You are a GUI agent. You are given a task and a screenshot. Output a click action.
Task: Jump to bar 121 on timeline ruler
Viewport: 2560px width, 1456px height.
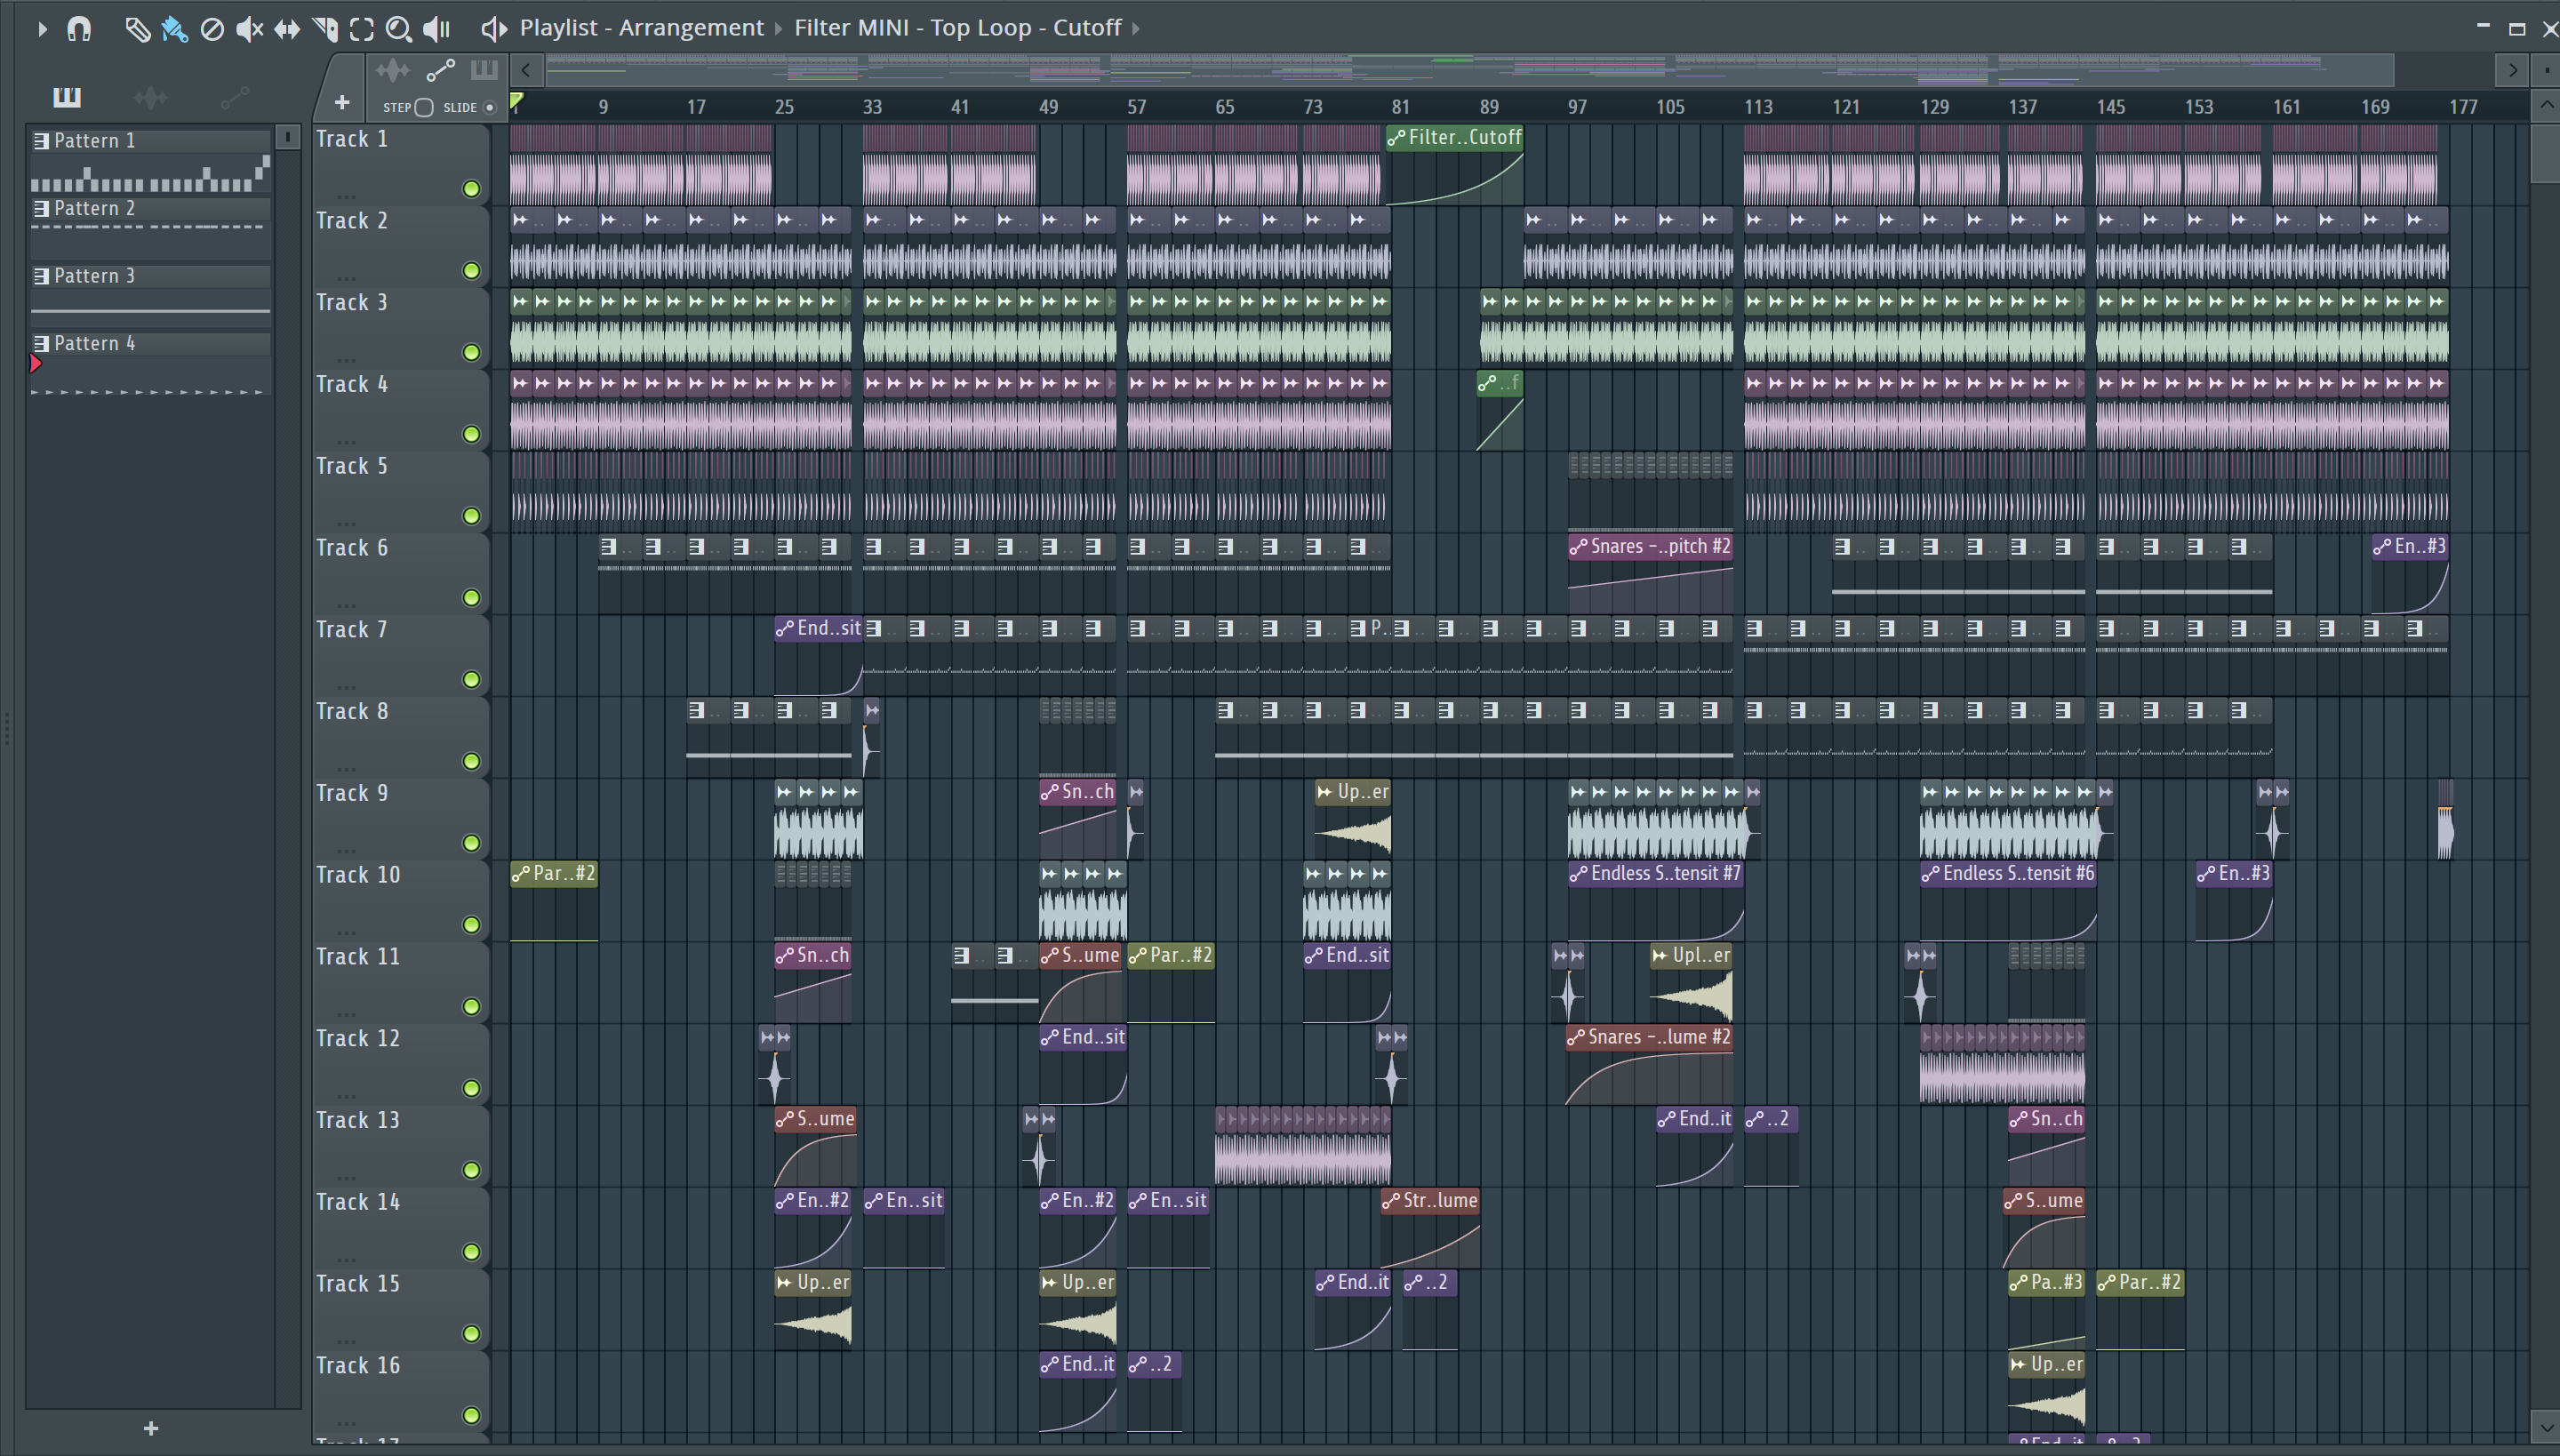click(1846, 107)
